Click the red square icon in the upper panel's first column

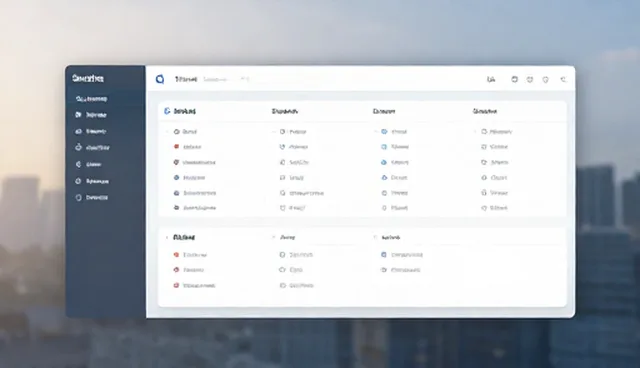(x=176, y=146)
